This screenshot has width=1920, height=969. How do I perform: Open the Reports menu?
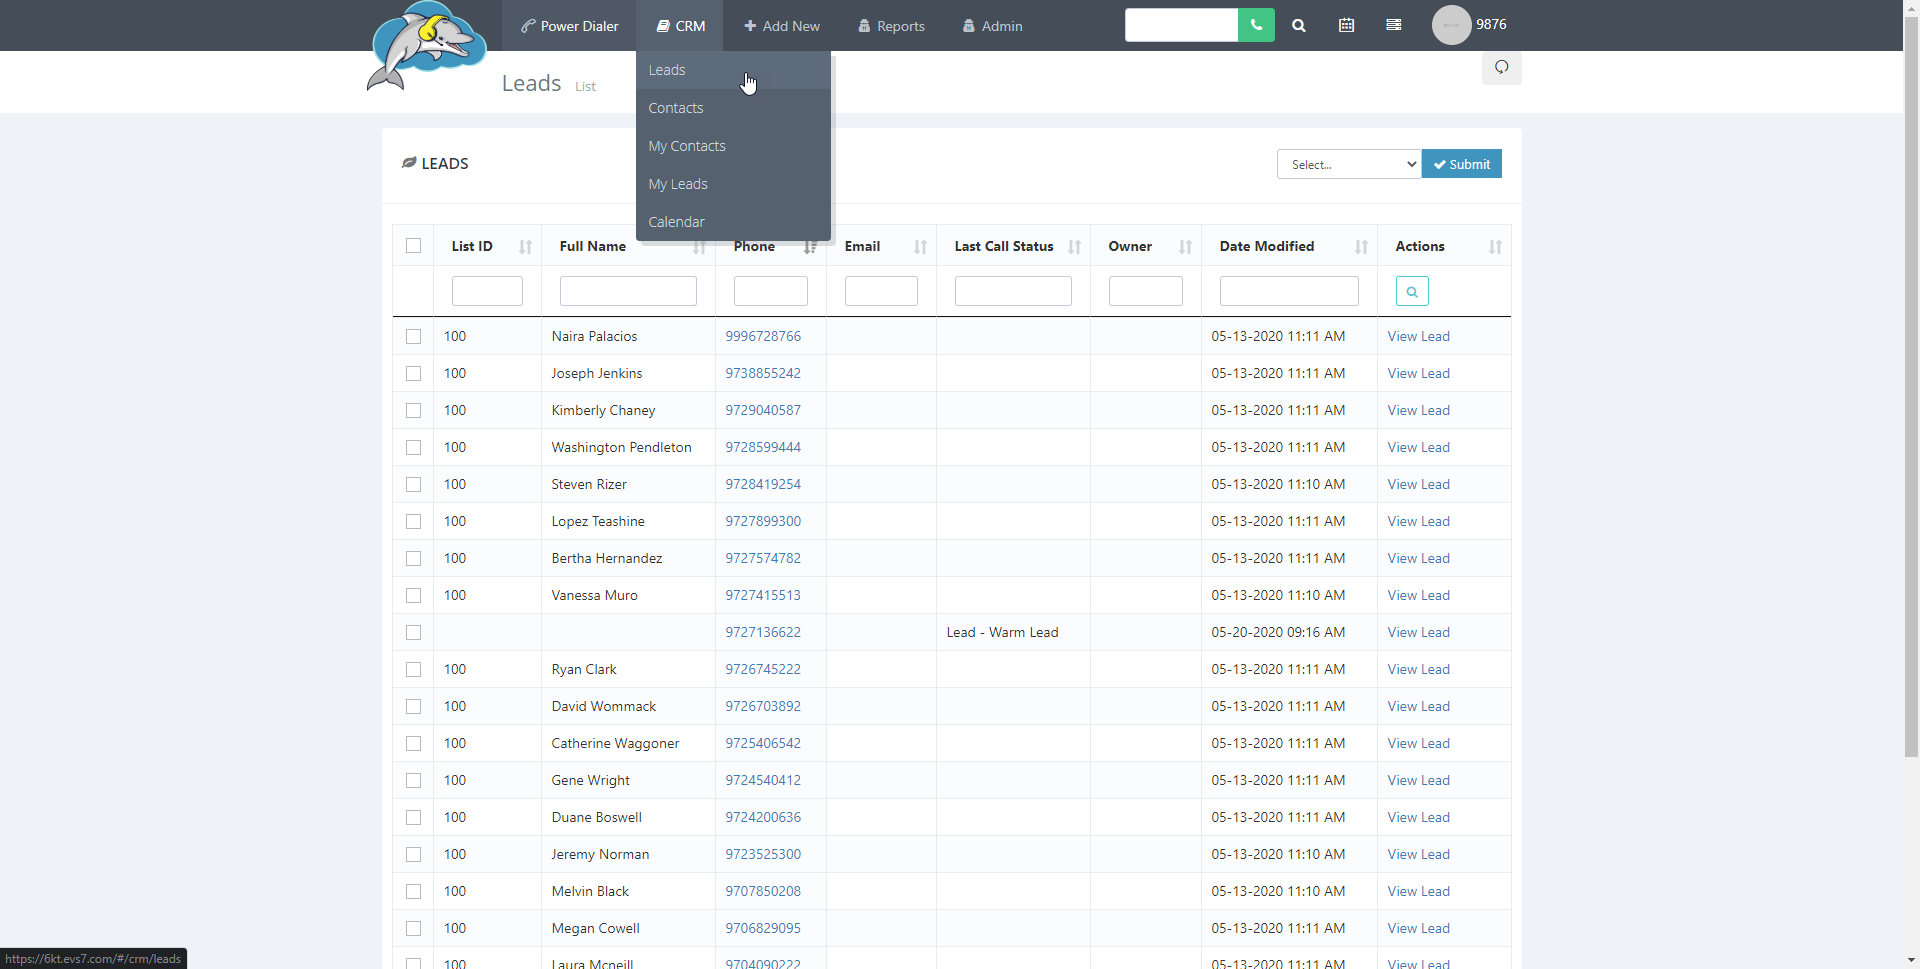[891, 26]
